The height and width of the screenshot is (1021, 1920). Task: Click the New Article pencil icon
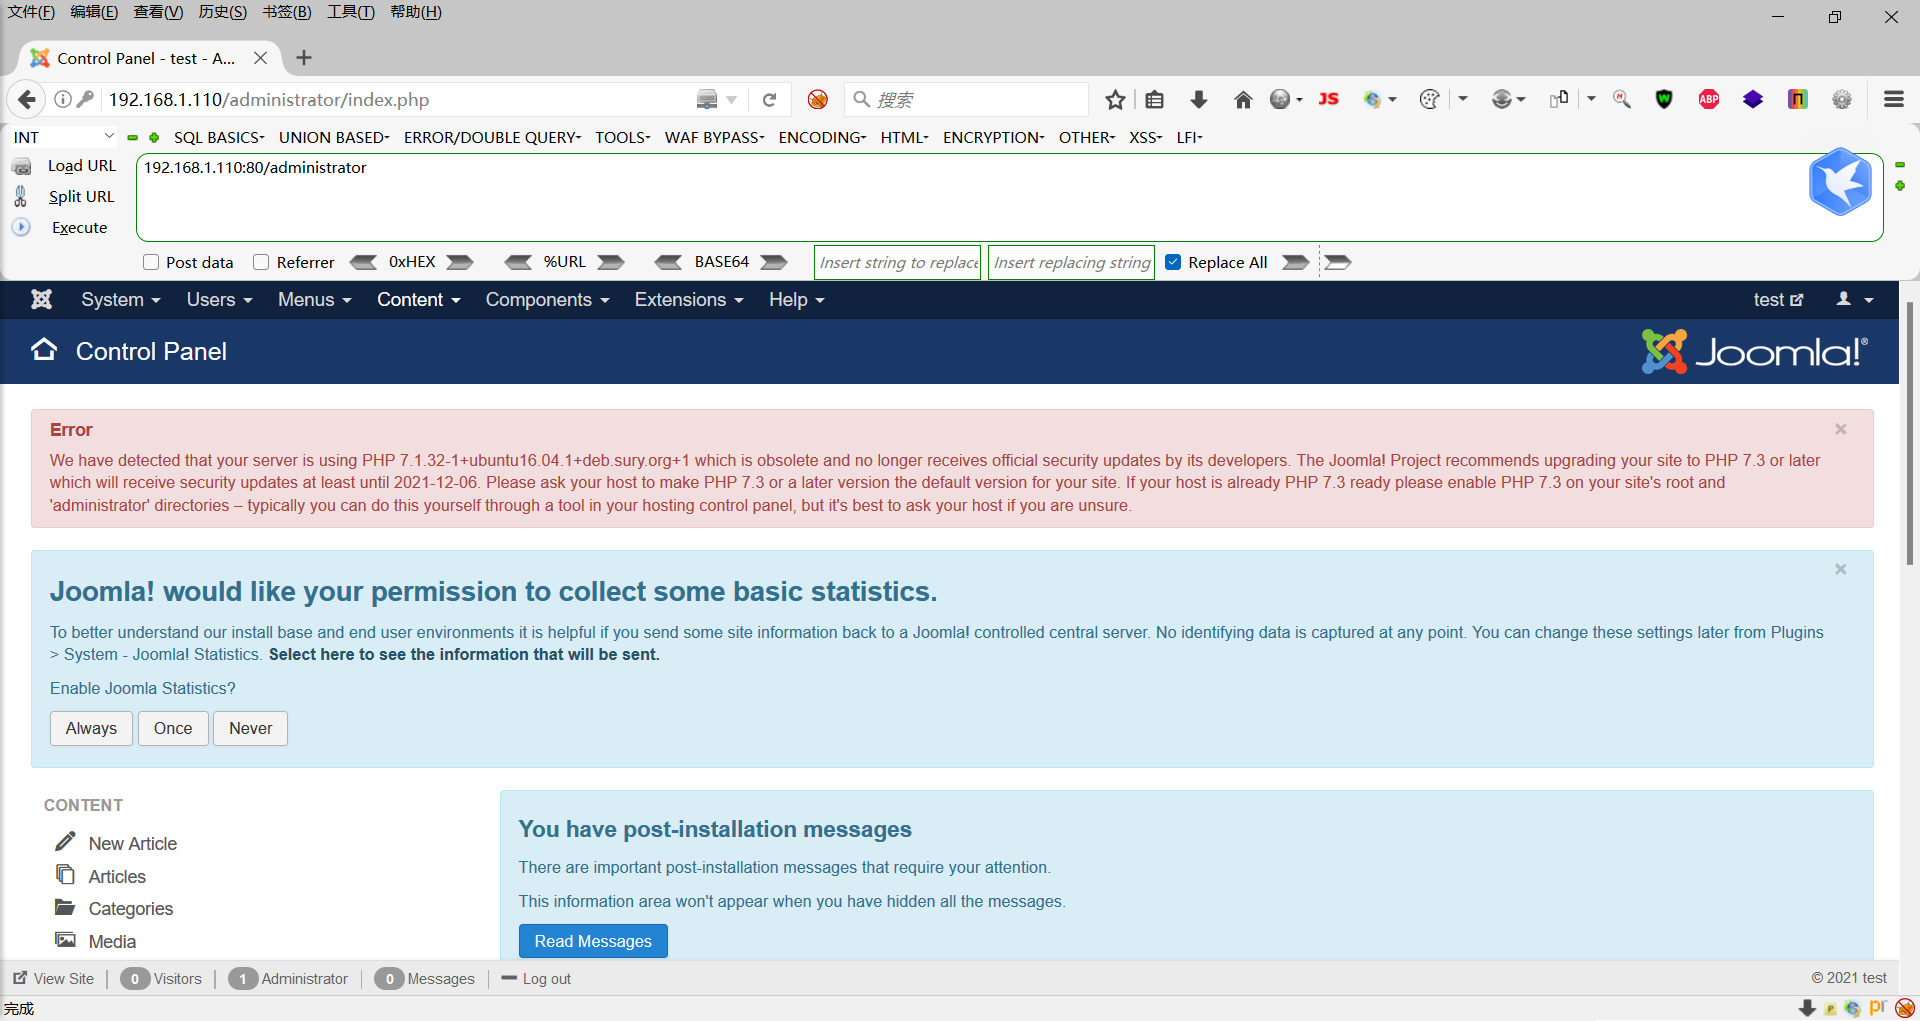[x=65, y=842]
